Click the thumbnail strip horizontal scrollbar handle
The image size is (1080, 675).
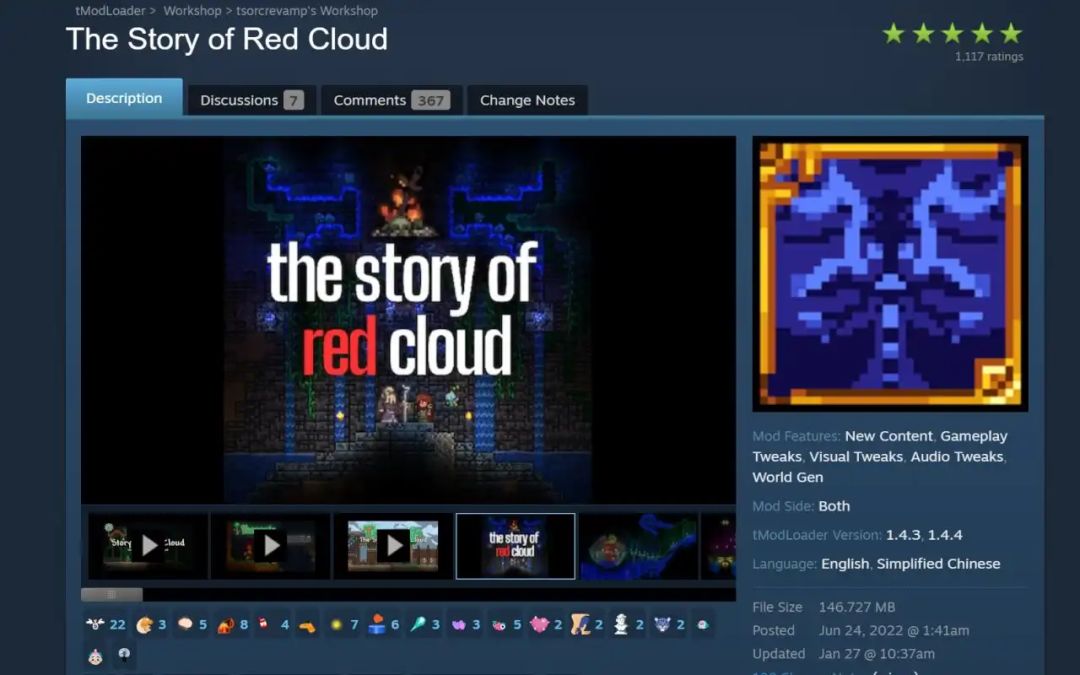(x=112, y=594)
